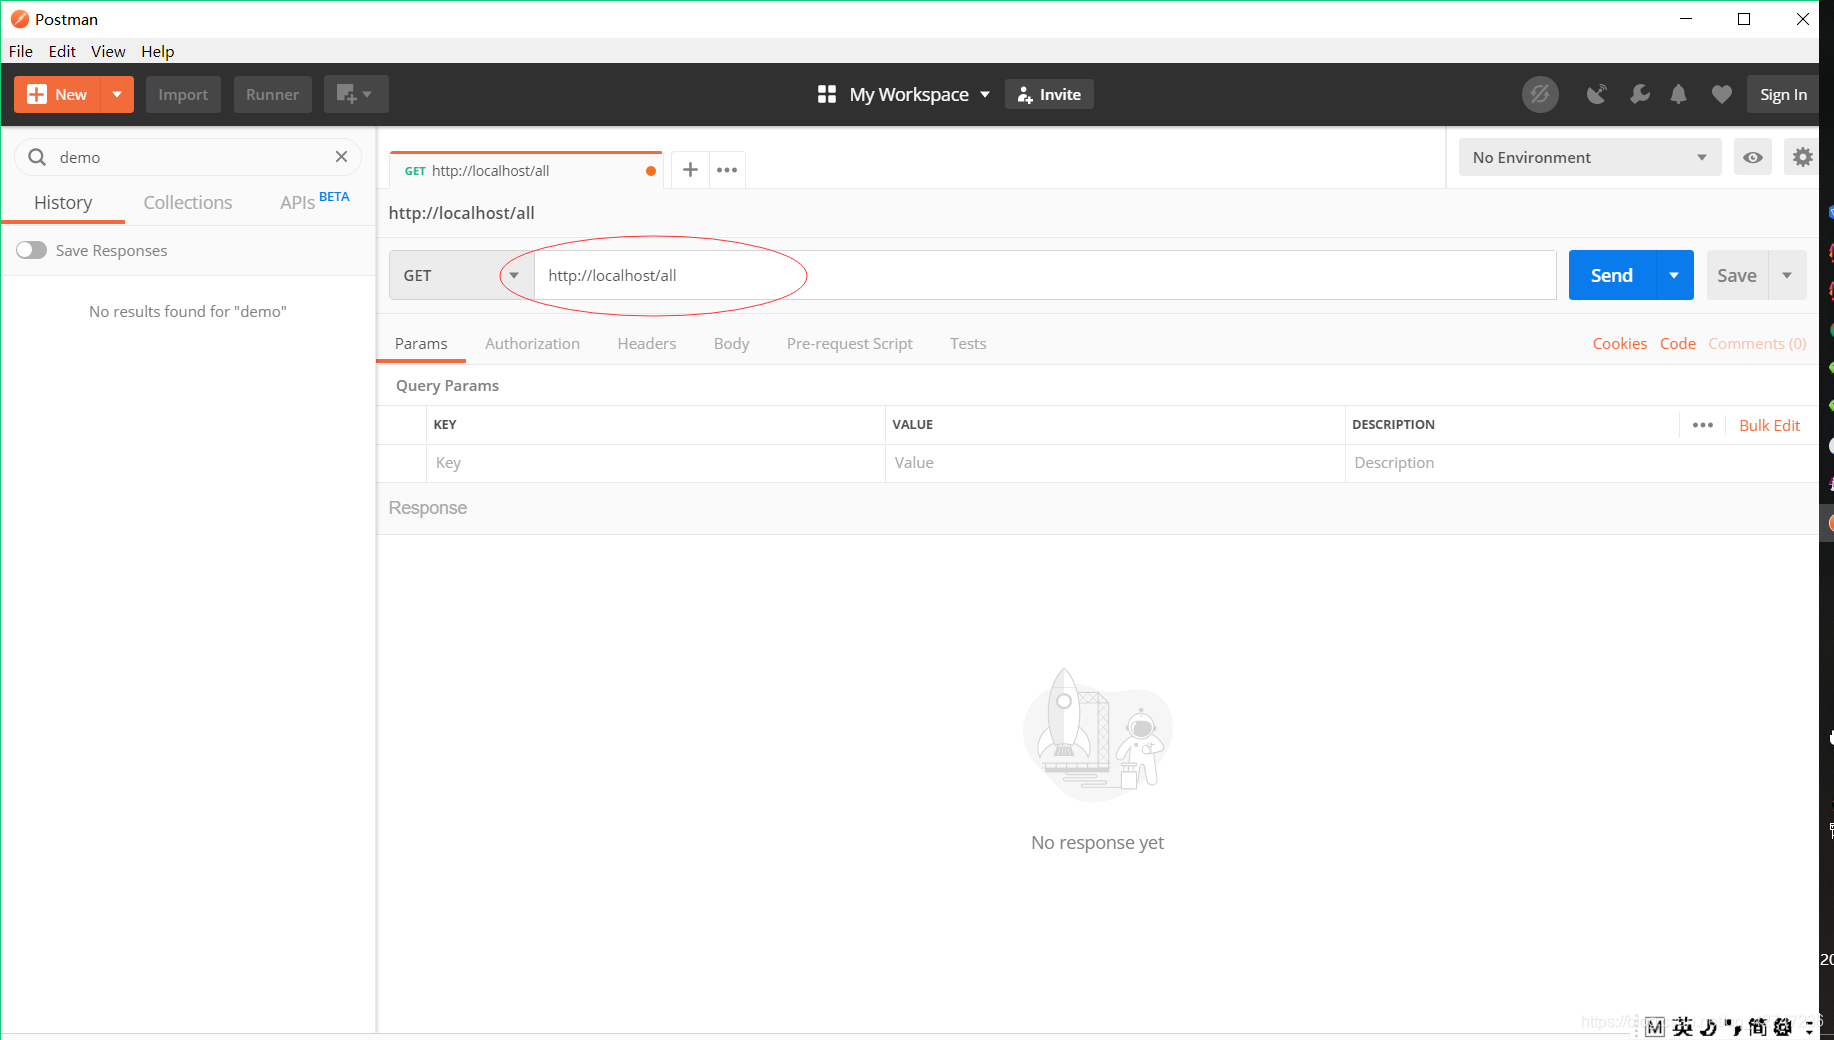Open the View menu
This screenshot has width=1834, height=1040.
pyautogui.click(x=108, y=51)
